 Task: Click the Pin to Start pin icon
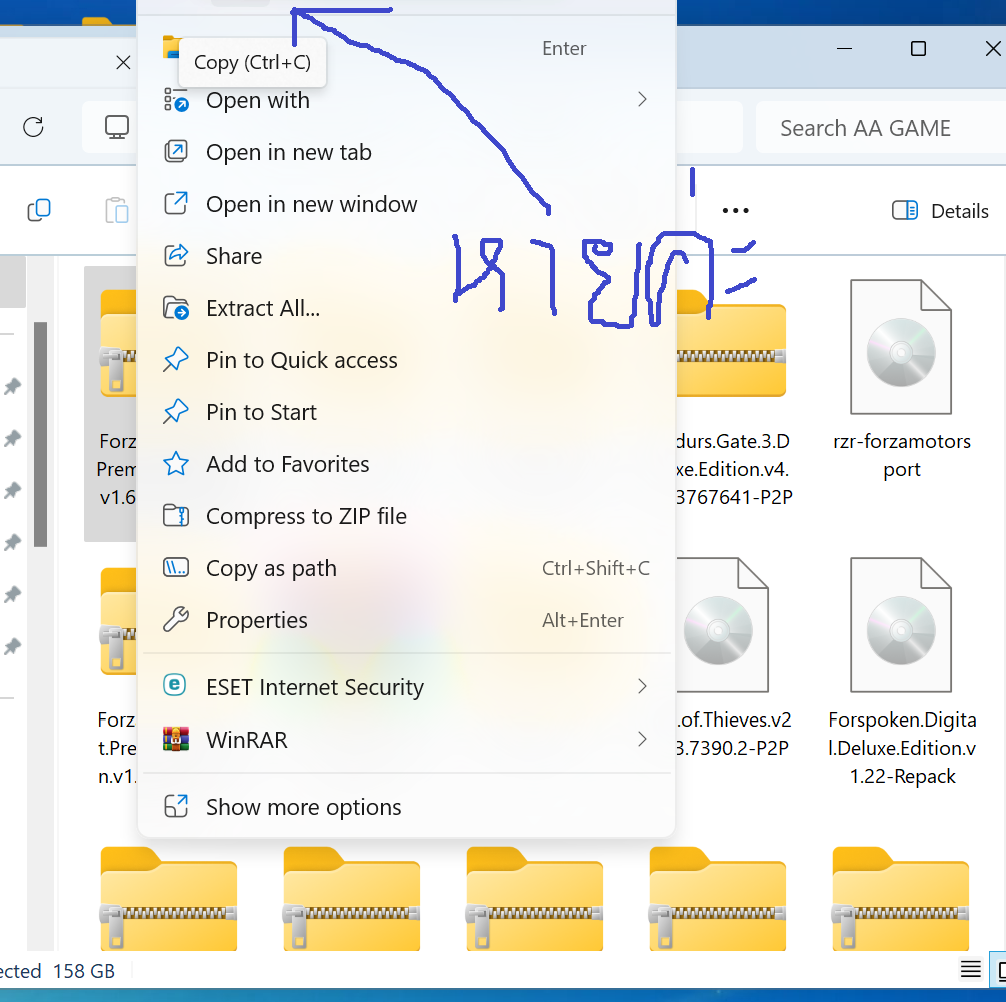176,411
